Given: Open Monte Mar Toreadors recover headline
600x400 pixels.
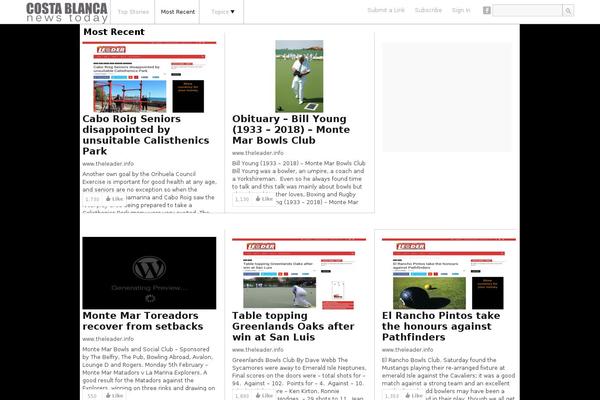Looking at the screenshot, I should coord(143,321).
